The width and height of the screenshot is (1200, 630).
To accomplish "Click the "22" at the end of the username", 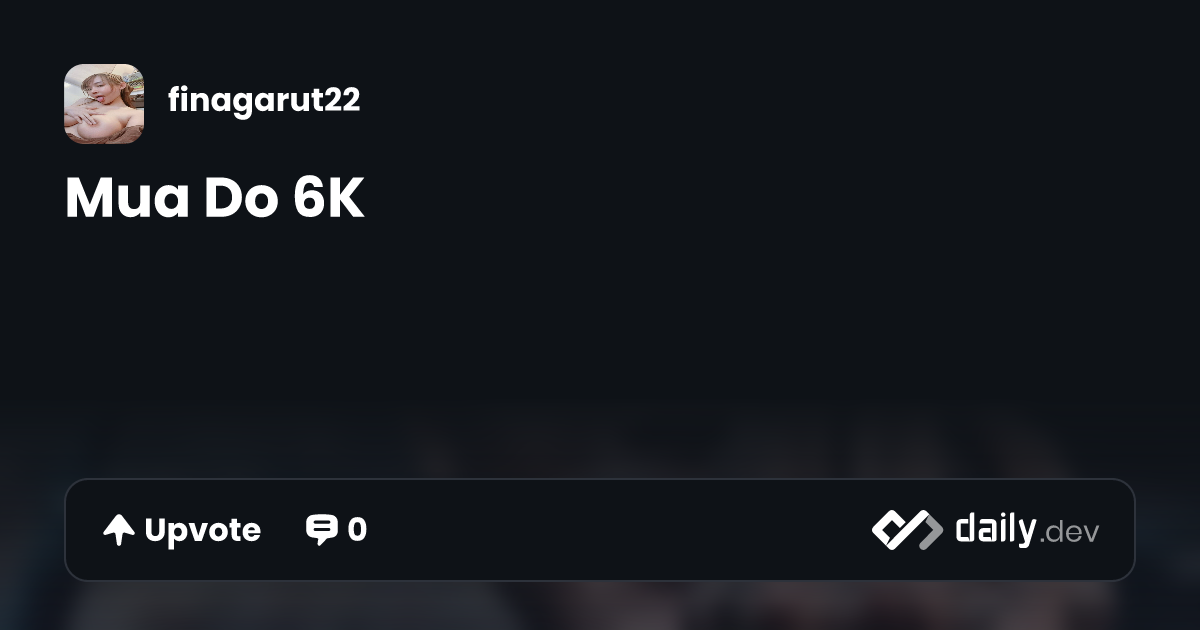I will pos(342,100).
